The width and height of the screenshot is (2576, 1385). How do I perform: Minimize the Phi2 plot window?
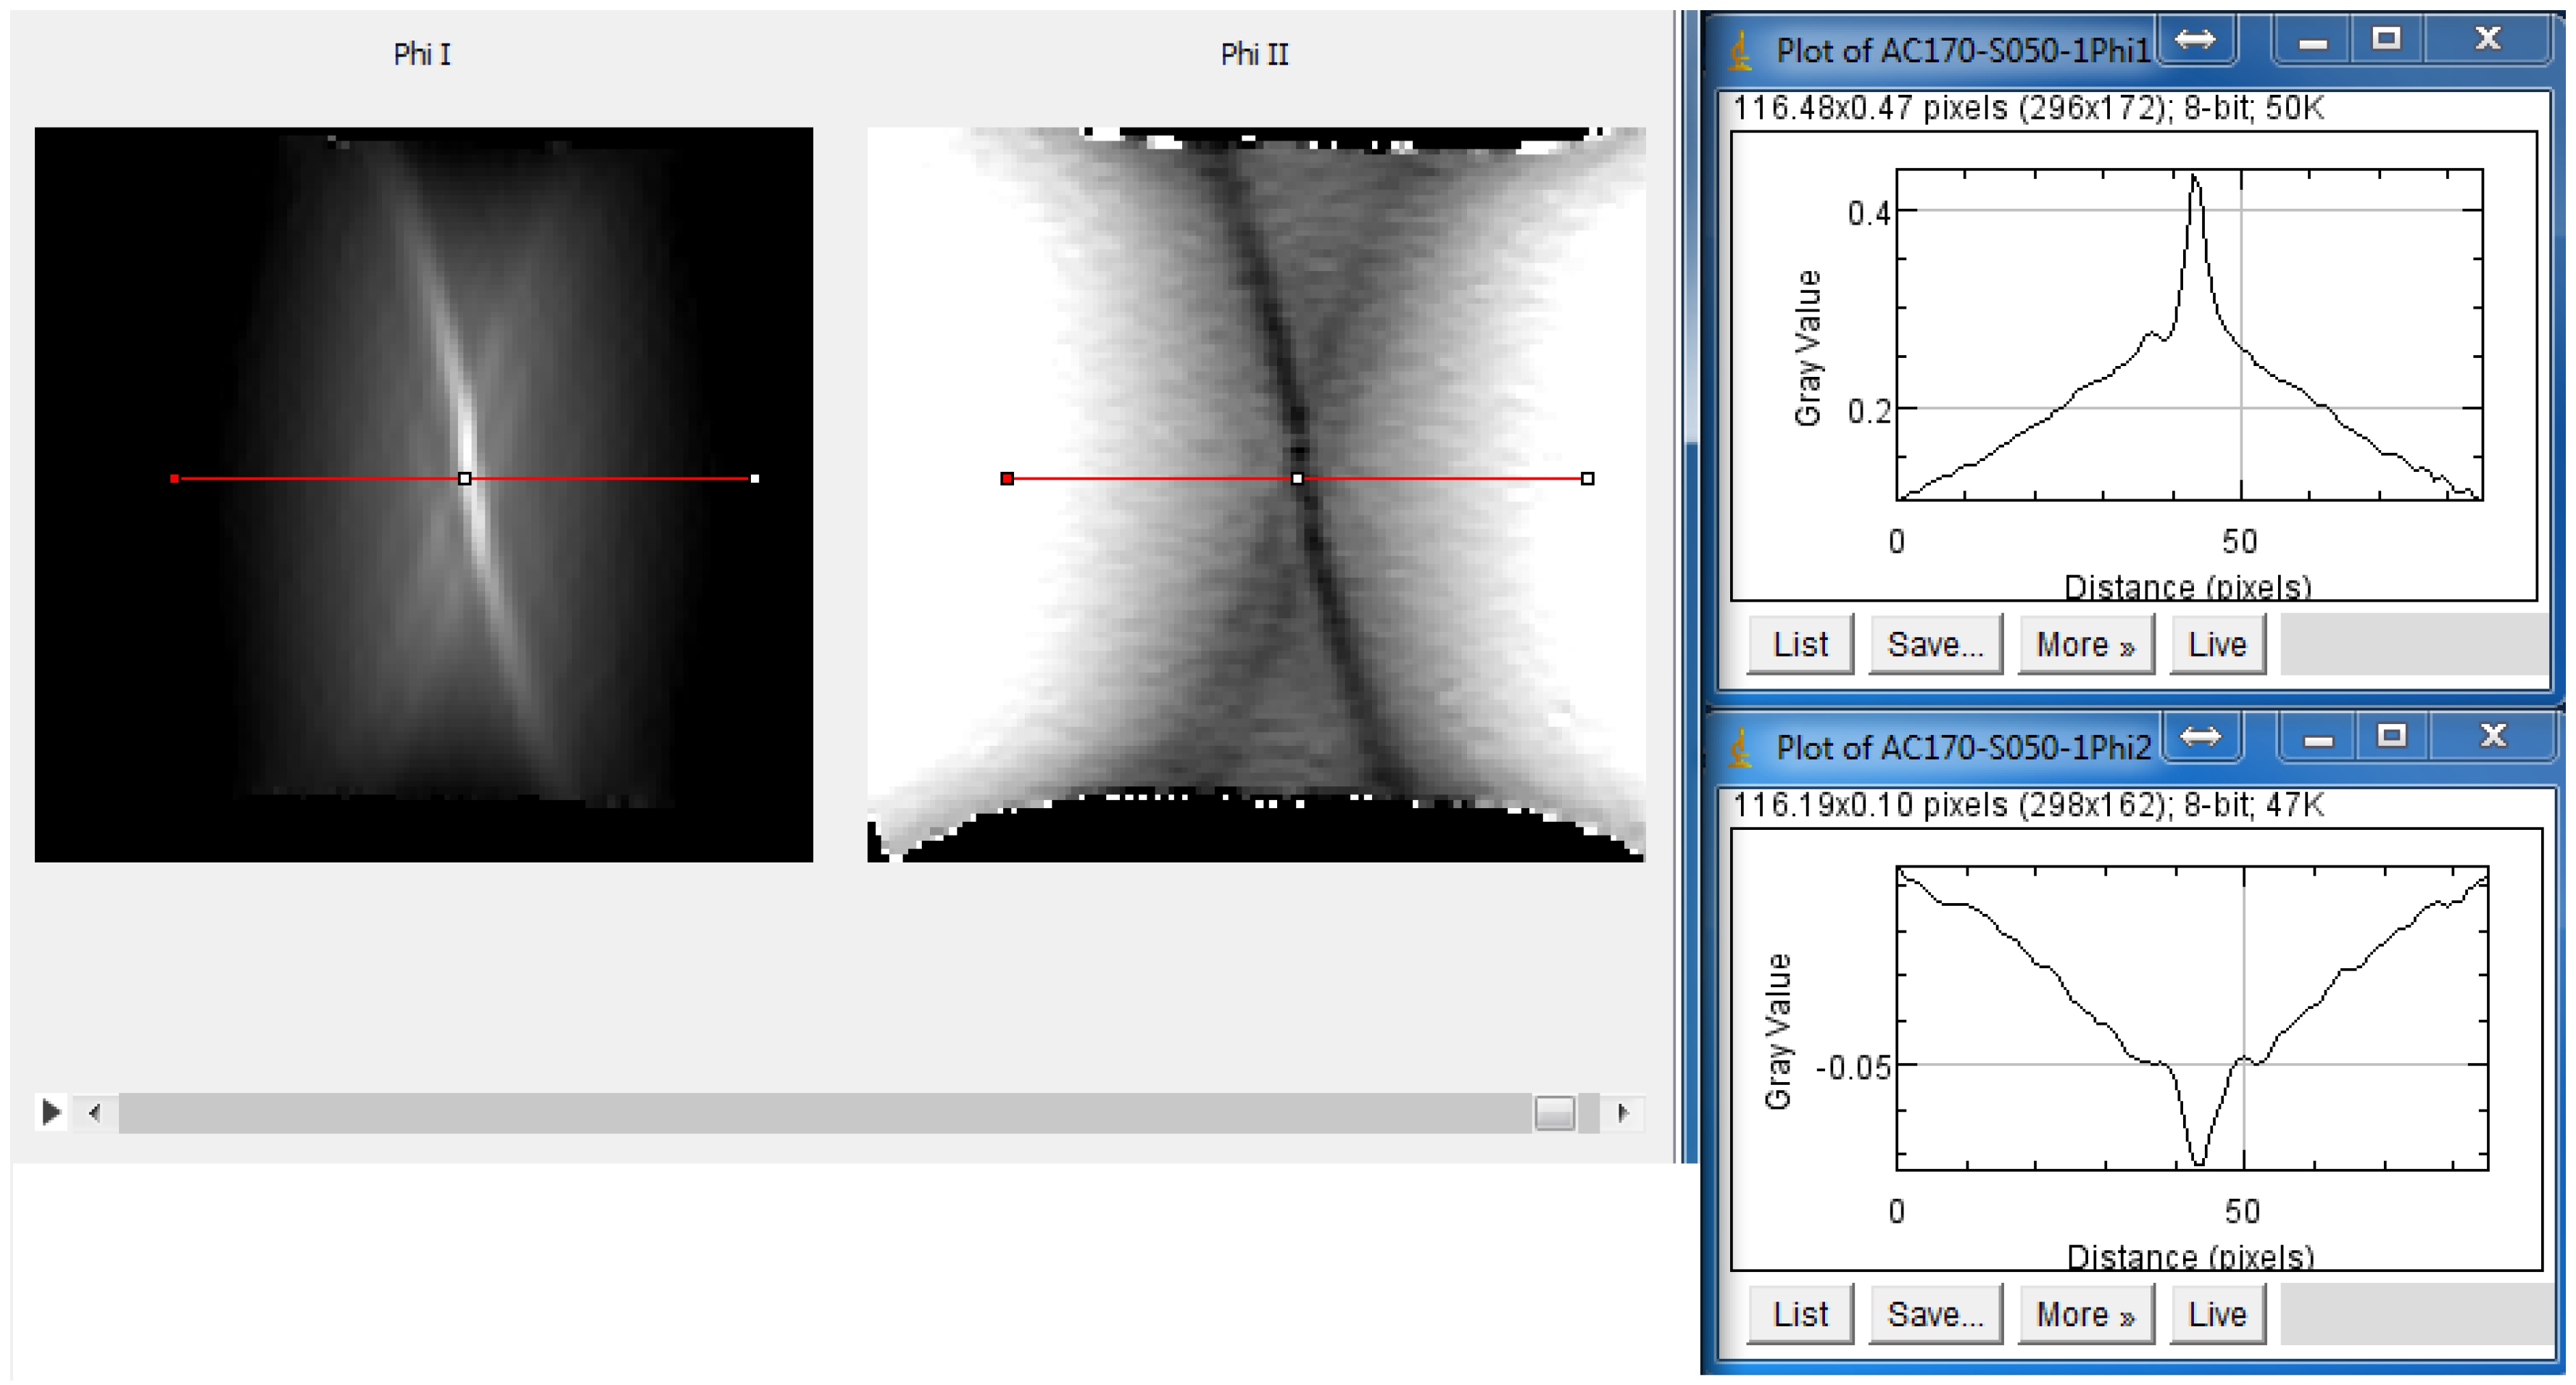pyautogui.click(x=2318, y=737)
